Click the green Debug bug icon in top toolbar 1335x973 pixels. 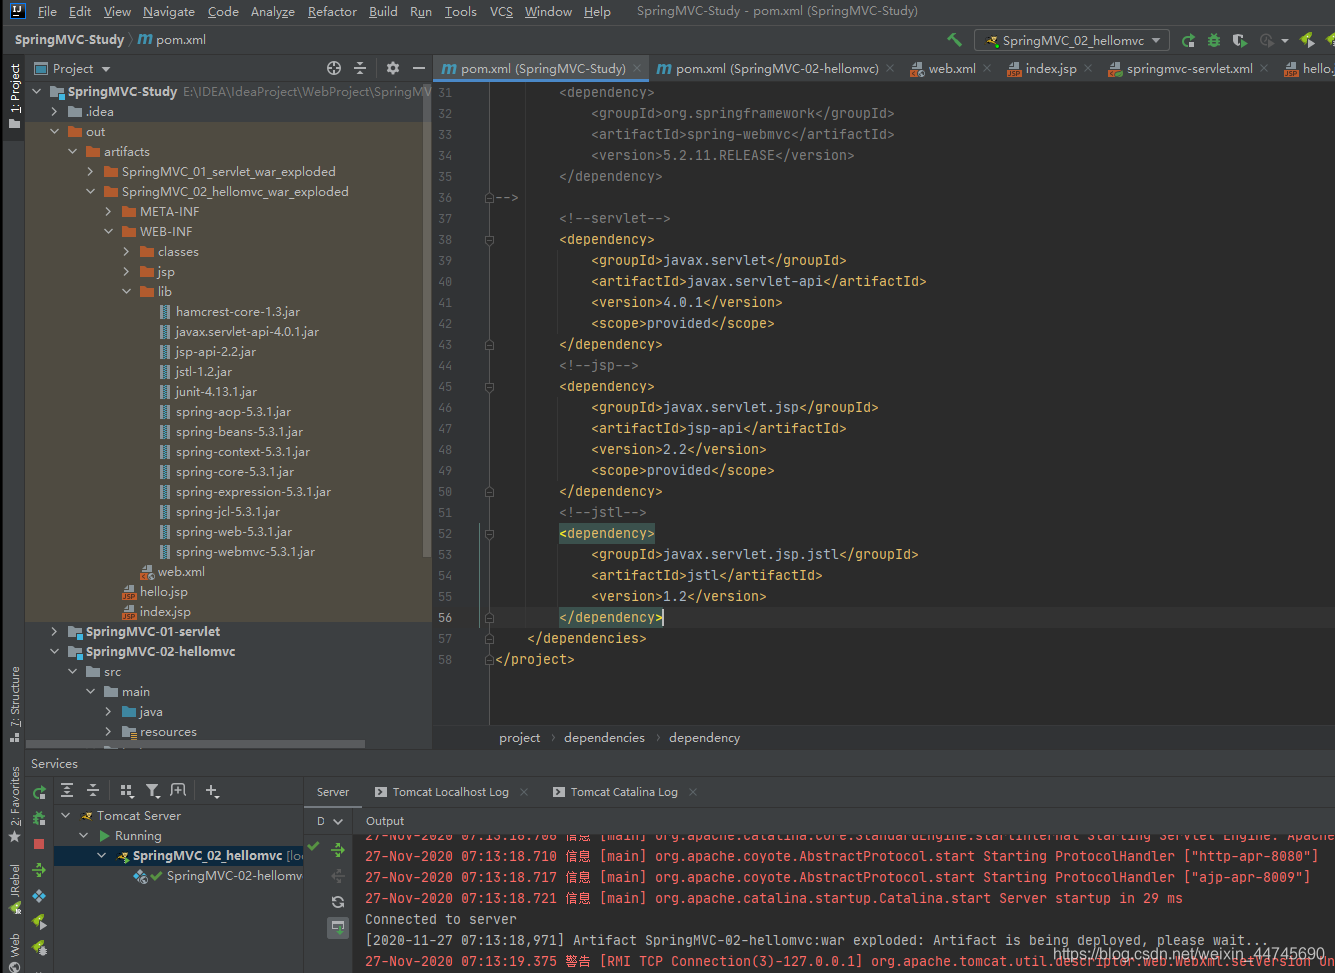[1214, 40]
